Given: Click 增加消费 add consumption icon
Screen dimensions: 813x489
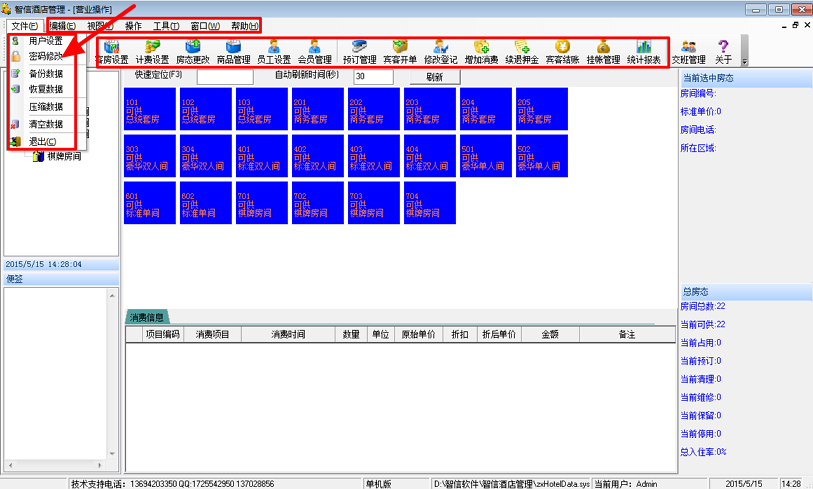Looking at the screenshot, I should [481, 52].
